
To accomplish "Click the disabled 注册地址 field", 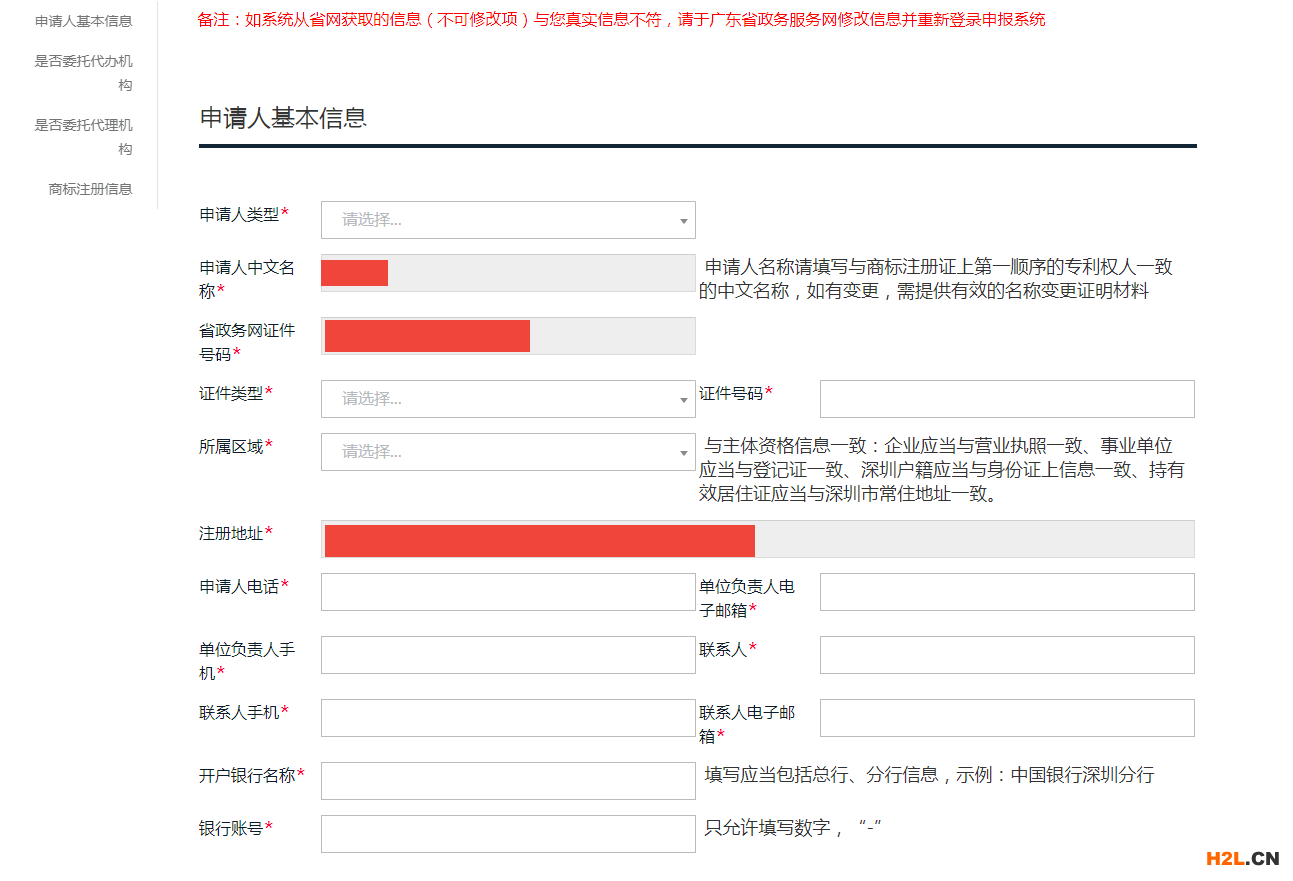I will pyautogui.click(x=758, y=539).
